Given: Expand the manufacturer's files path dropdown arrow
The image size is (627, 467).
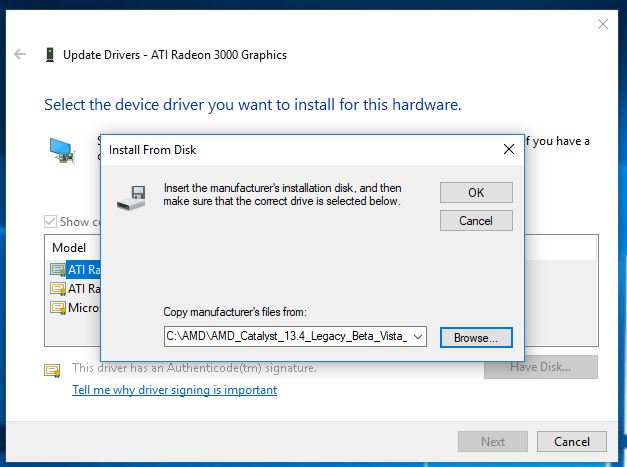Looking at the screenshot, I should point(417,337).
